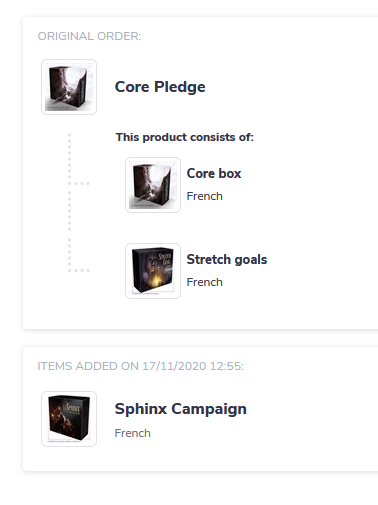Viewport: 378px width, 505px height.
Task: Open the Core Pledge box image
Action: pyautogui.click(x=69, y=87)
